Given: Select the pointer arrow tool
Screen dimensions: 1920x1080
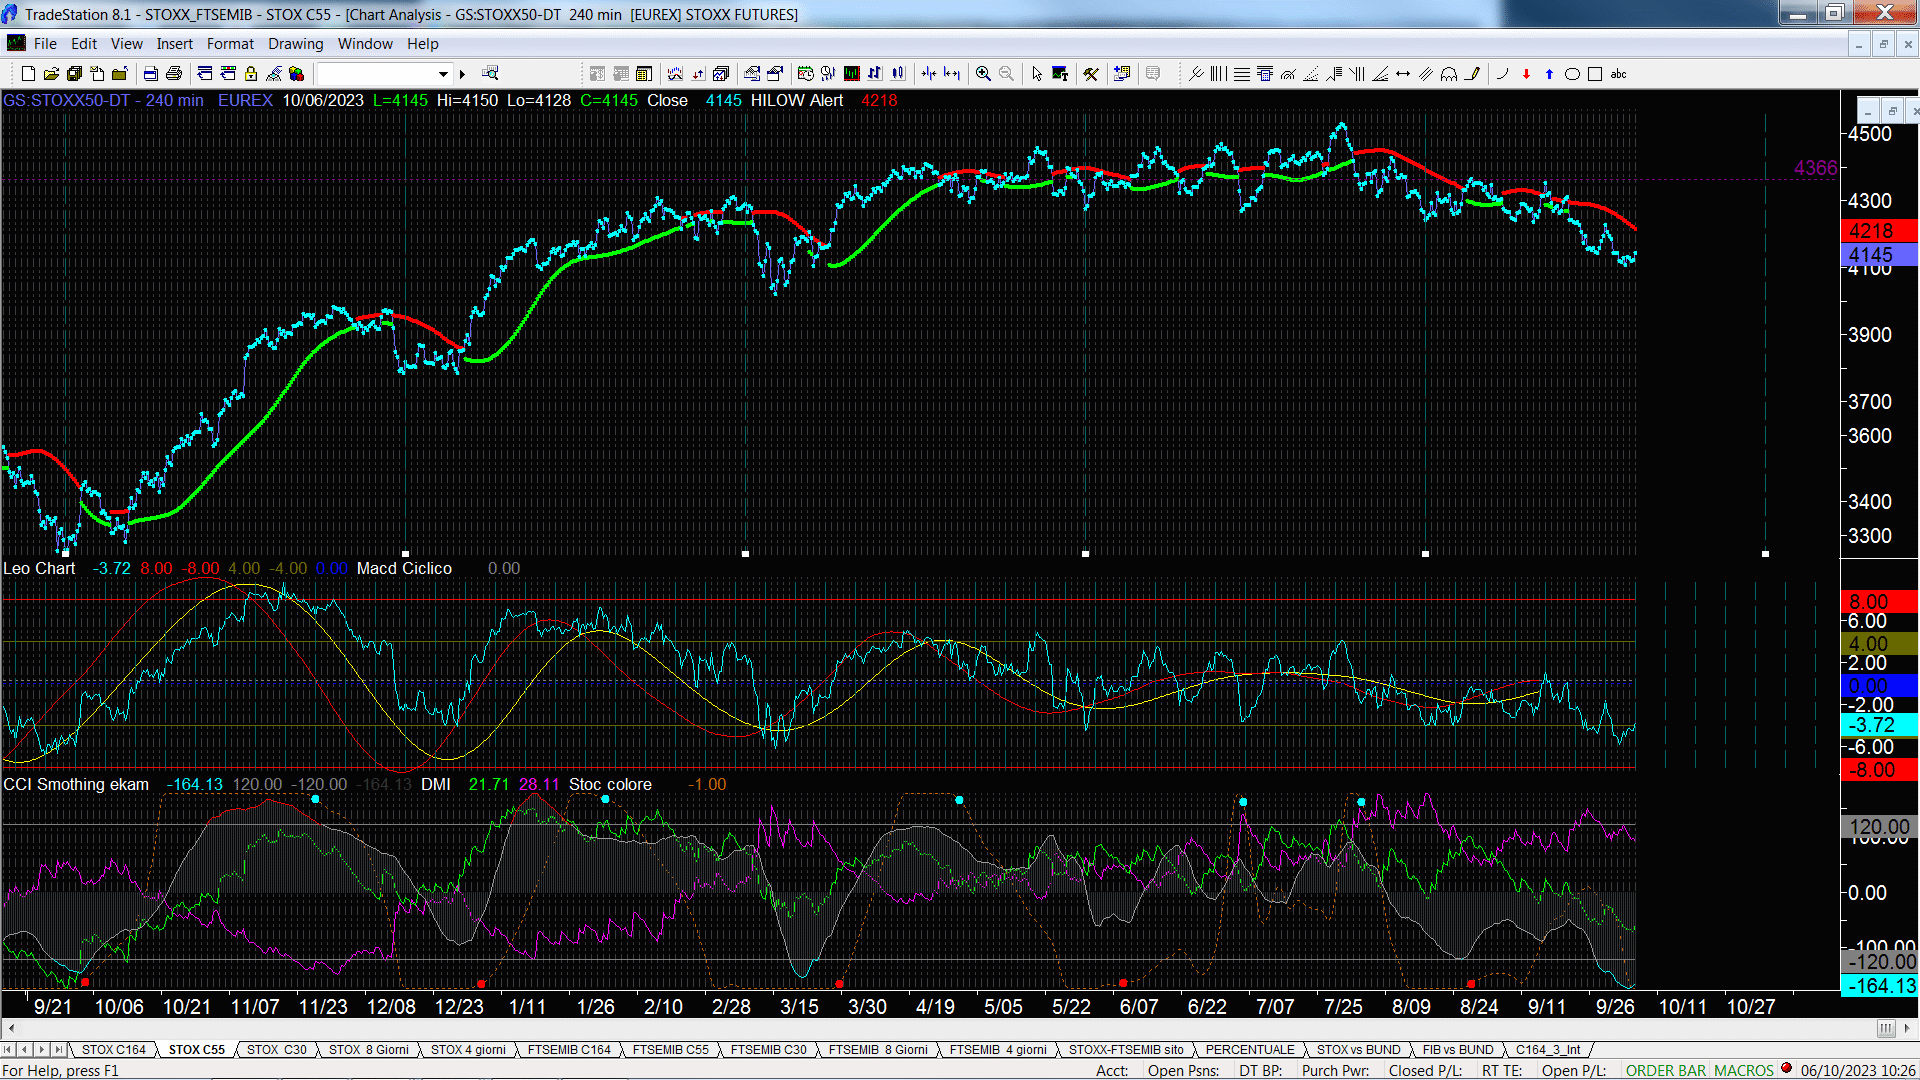Looking at the screenshot, I should tap(1037, 74).
